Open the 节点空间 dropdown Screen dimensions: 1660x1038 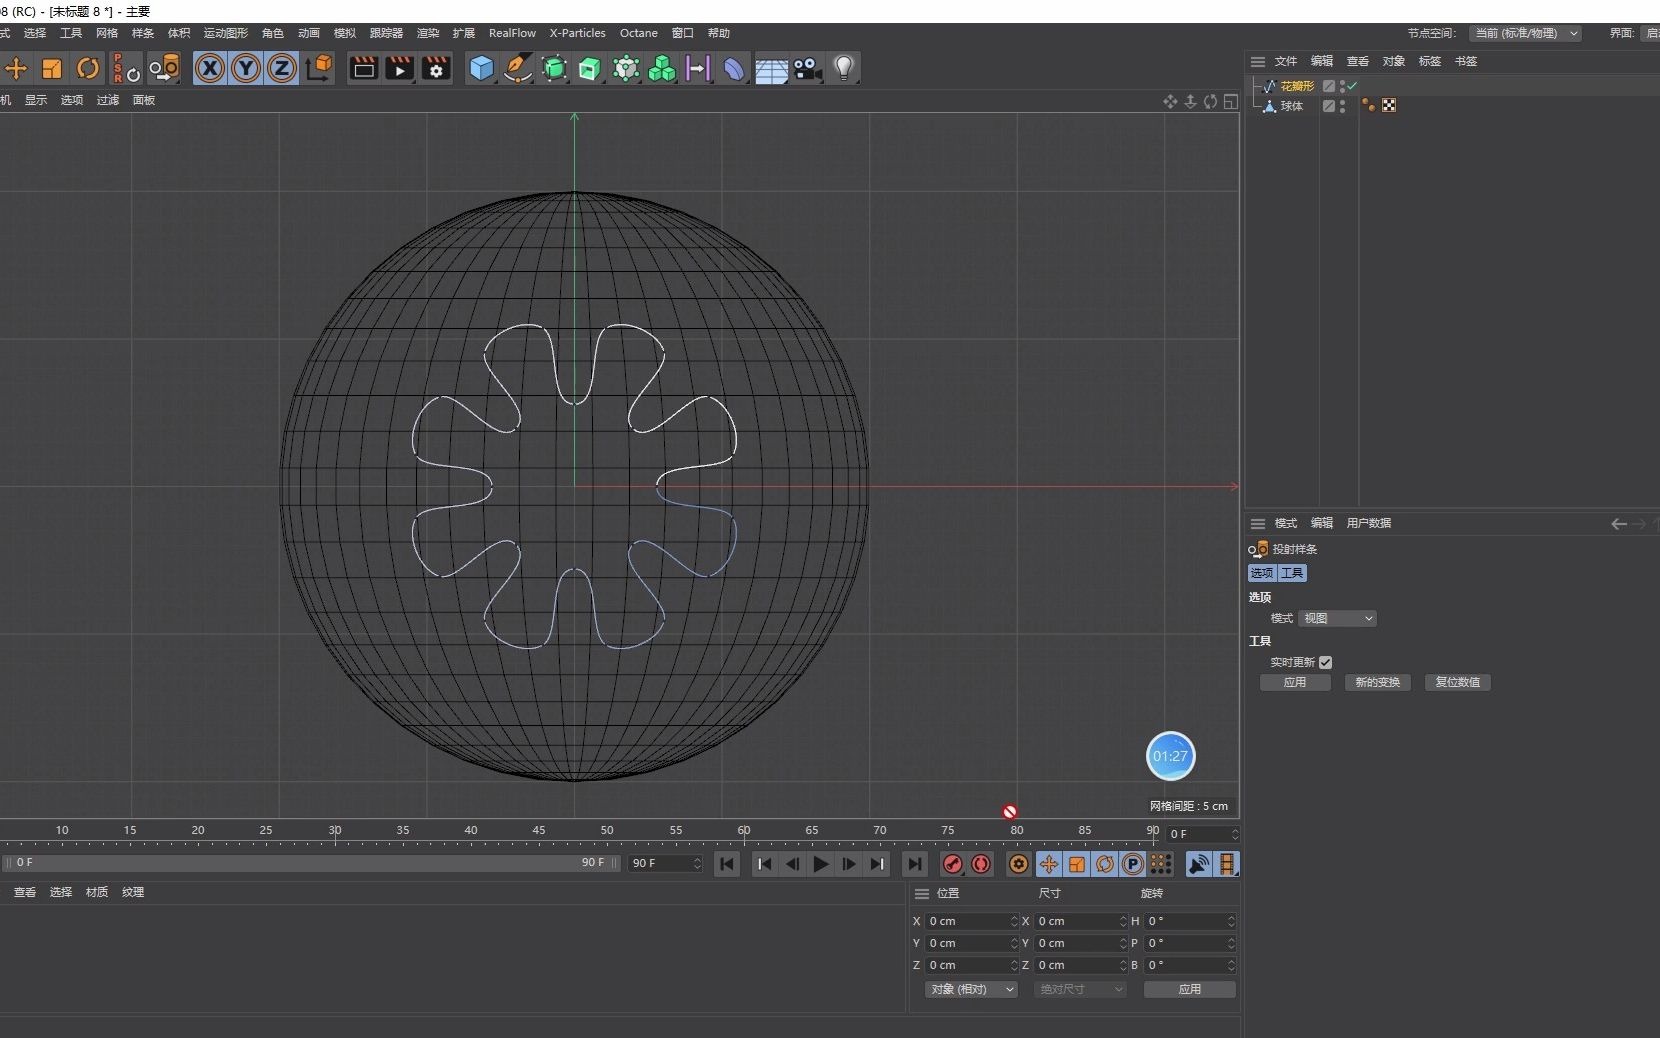point(1525,33)
